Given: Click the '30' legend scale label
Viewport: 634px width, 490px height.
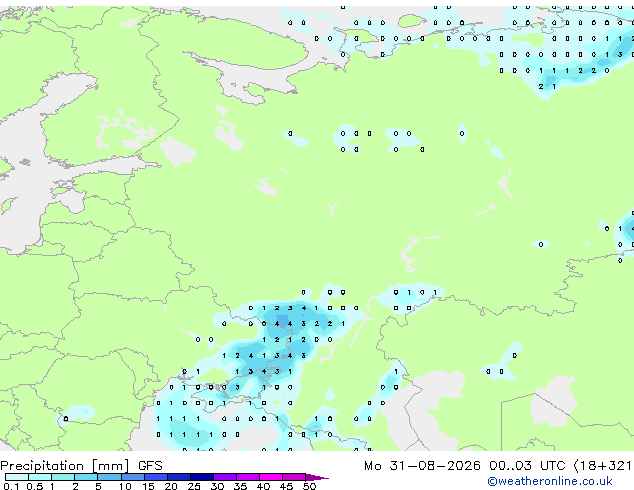Looking at the screenshot, I should [217, 486].
